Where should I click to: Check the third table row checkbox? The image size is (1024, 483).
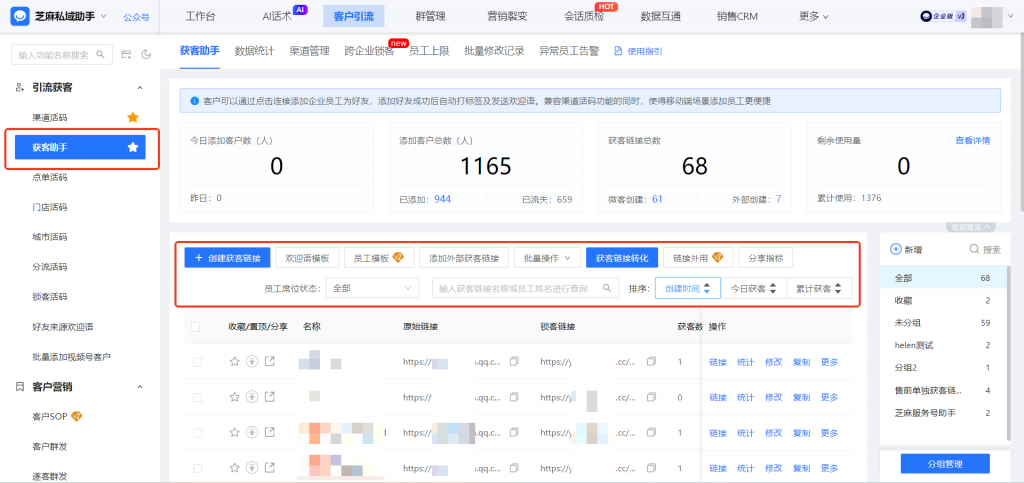pyautogui.click(x=197, y=433)
